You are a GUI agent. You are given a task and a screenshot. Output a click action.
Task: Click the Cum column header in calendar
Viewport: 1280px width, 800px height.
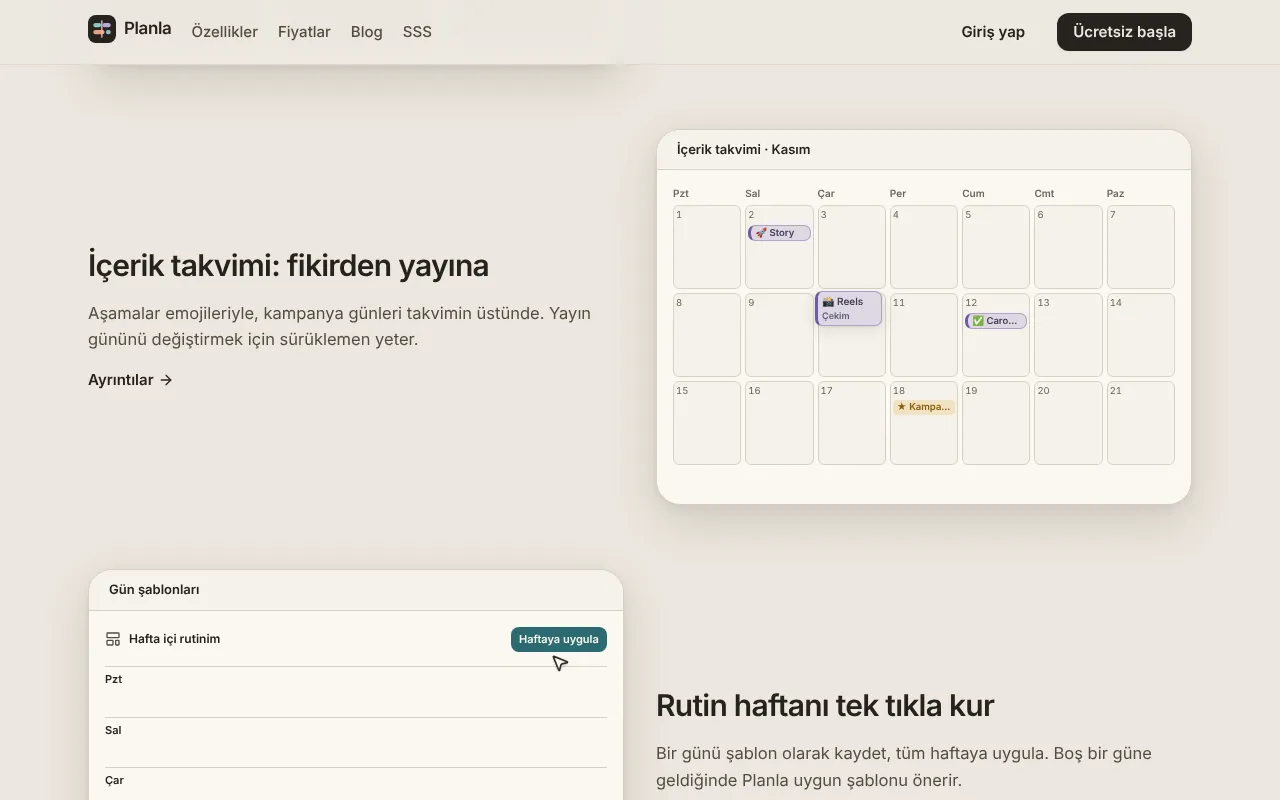[x=973, y=193]
